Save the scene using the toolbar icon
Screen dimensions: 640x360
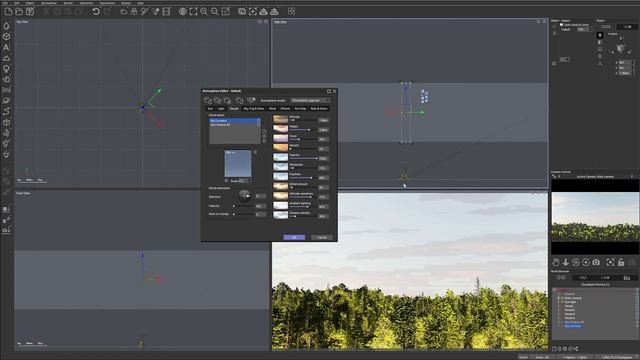[30, 11]
